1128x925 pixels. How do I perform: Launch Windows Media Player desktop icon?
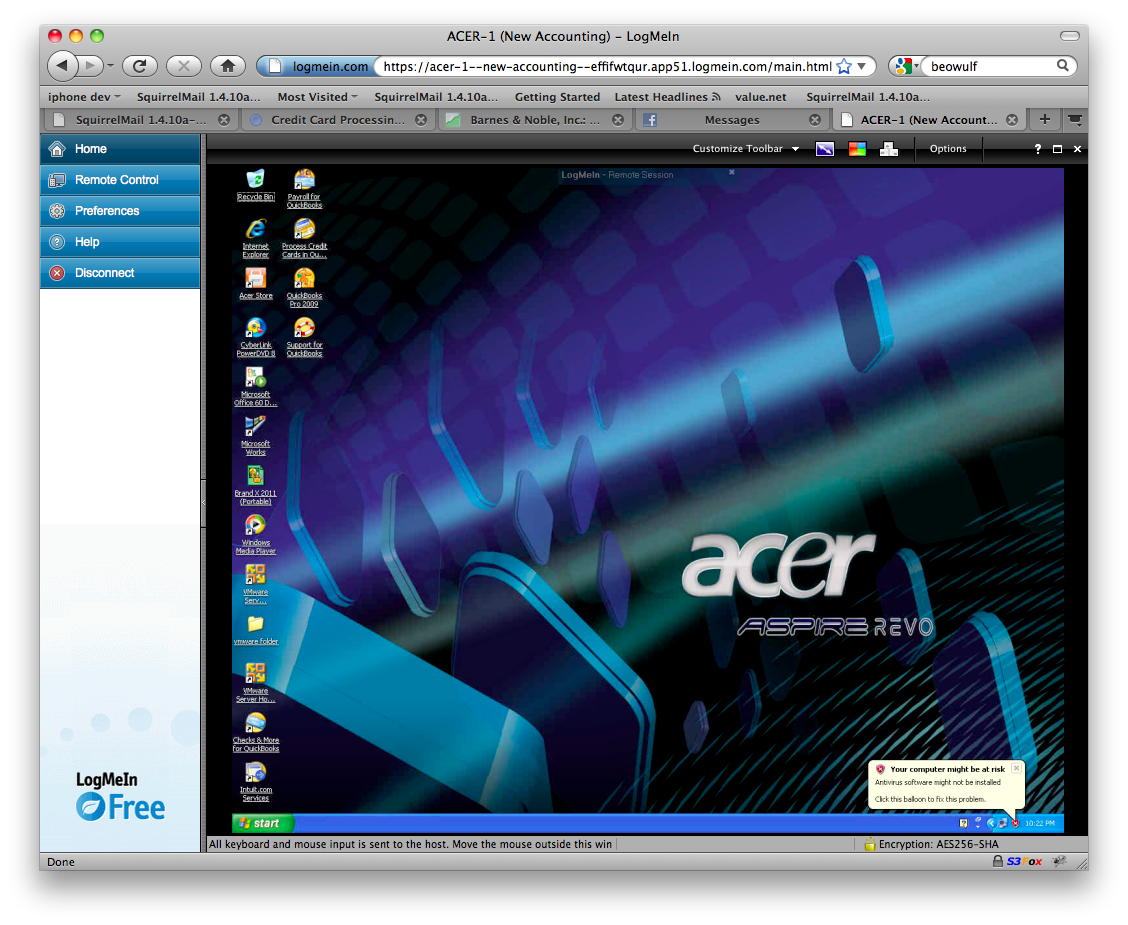(255, 535)
